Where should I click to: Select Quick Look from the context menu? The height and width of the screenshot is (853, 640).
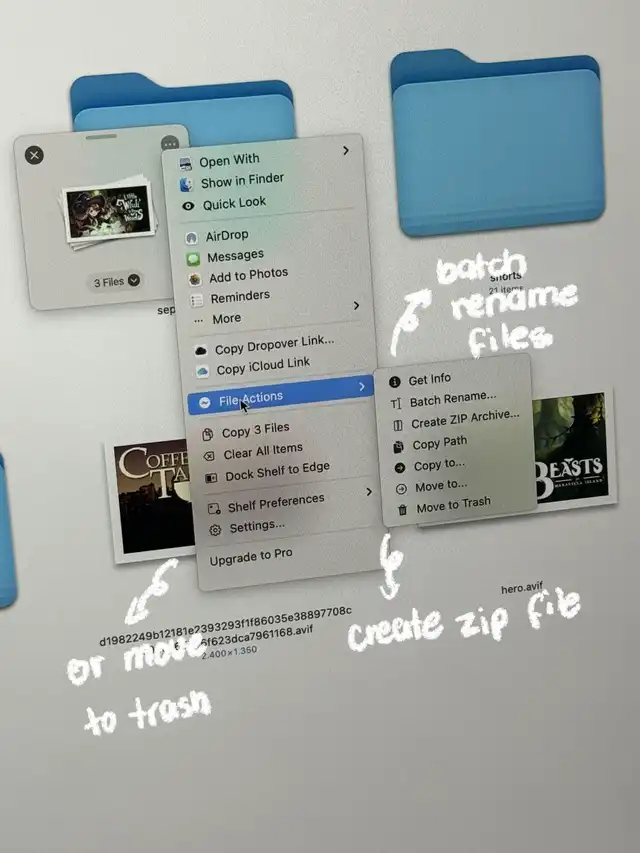(x=233, y=204)
